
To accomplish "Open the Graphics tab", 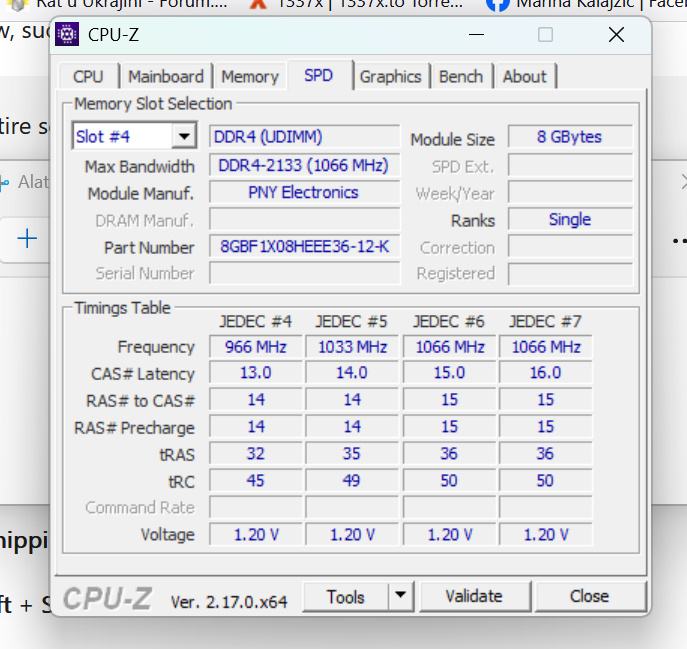I will 390,77.
